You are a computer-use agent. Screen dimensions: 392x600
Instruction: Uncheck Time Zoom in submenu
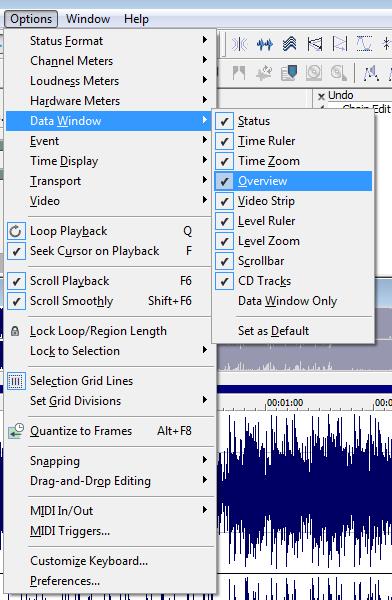293,161
